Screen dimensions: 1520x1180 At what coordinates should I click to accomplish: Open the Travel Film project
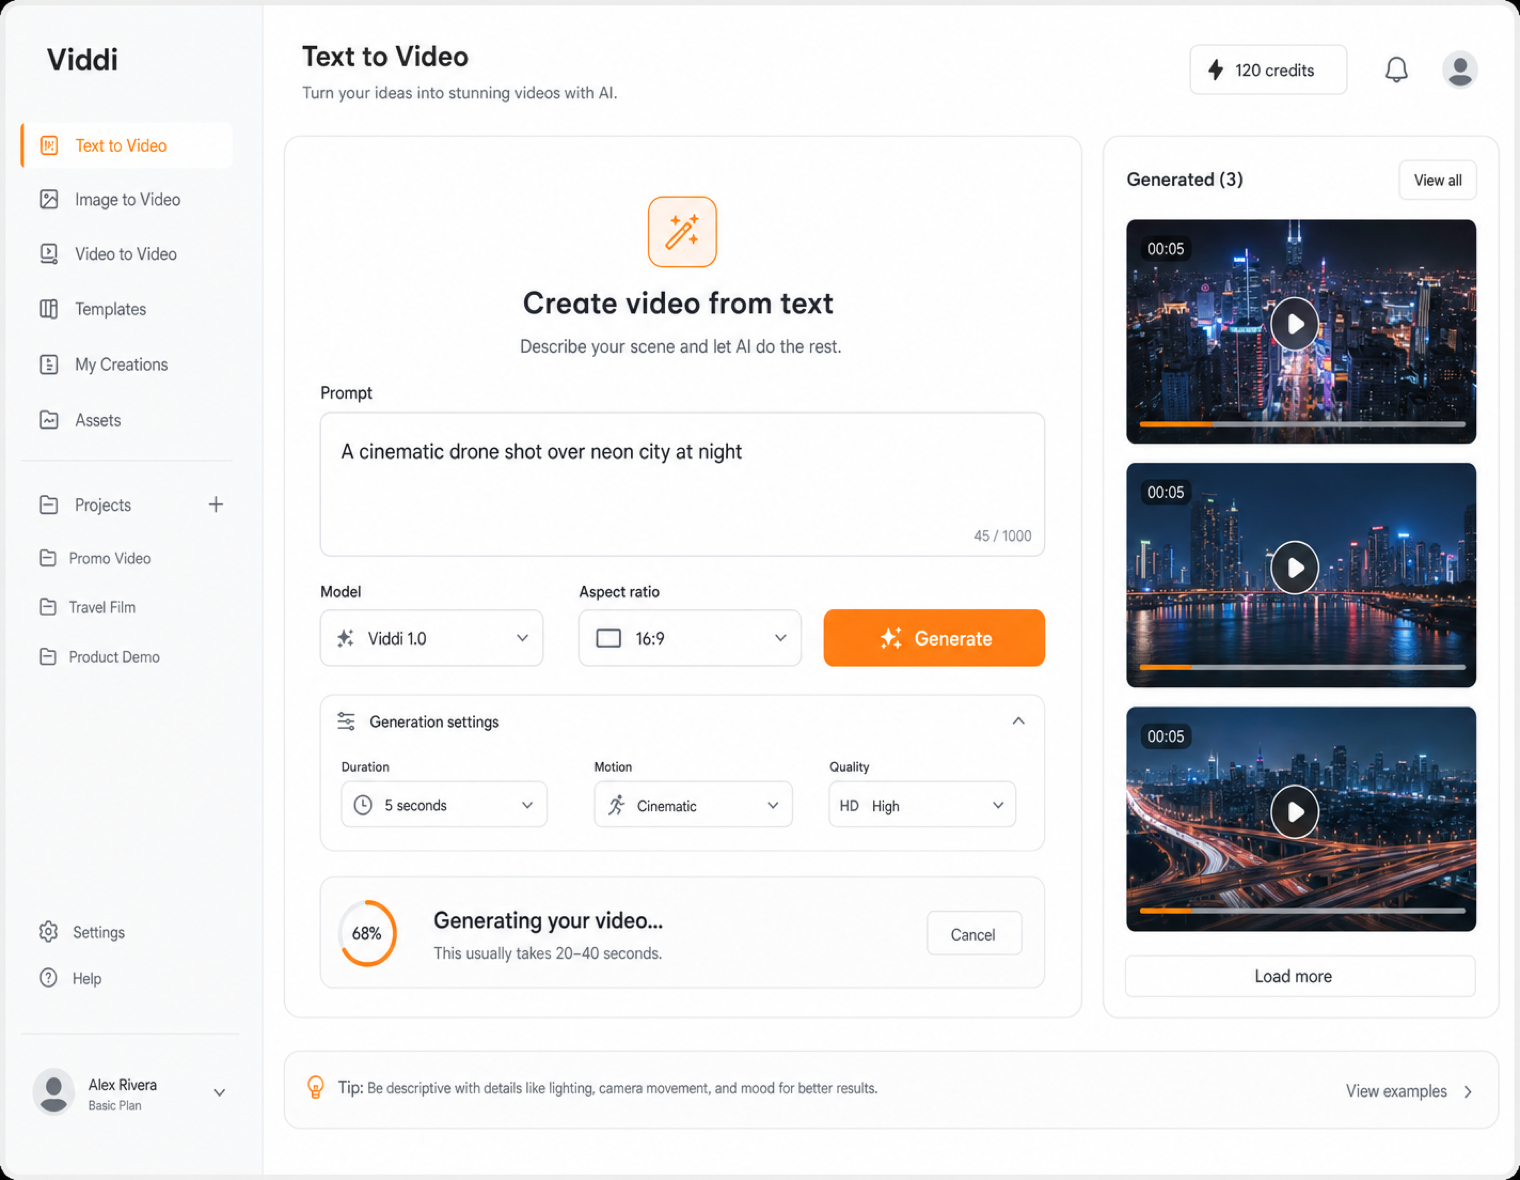click(102, 607)
